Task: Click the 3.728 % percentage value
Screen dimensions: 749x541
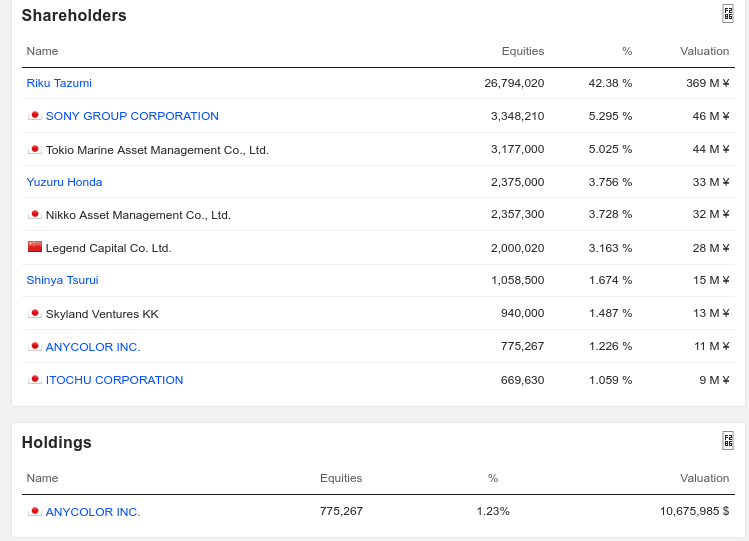Action: tap(610, 214)
